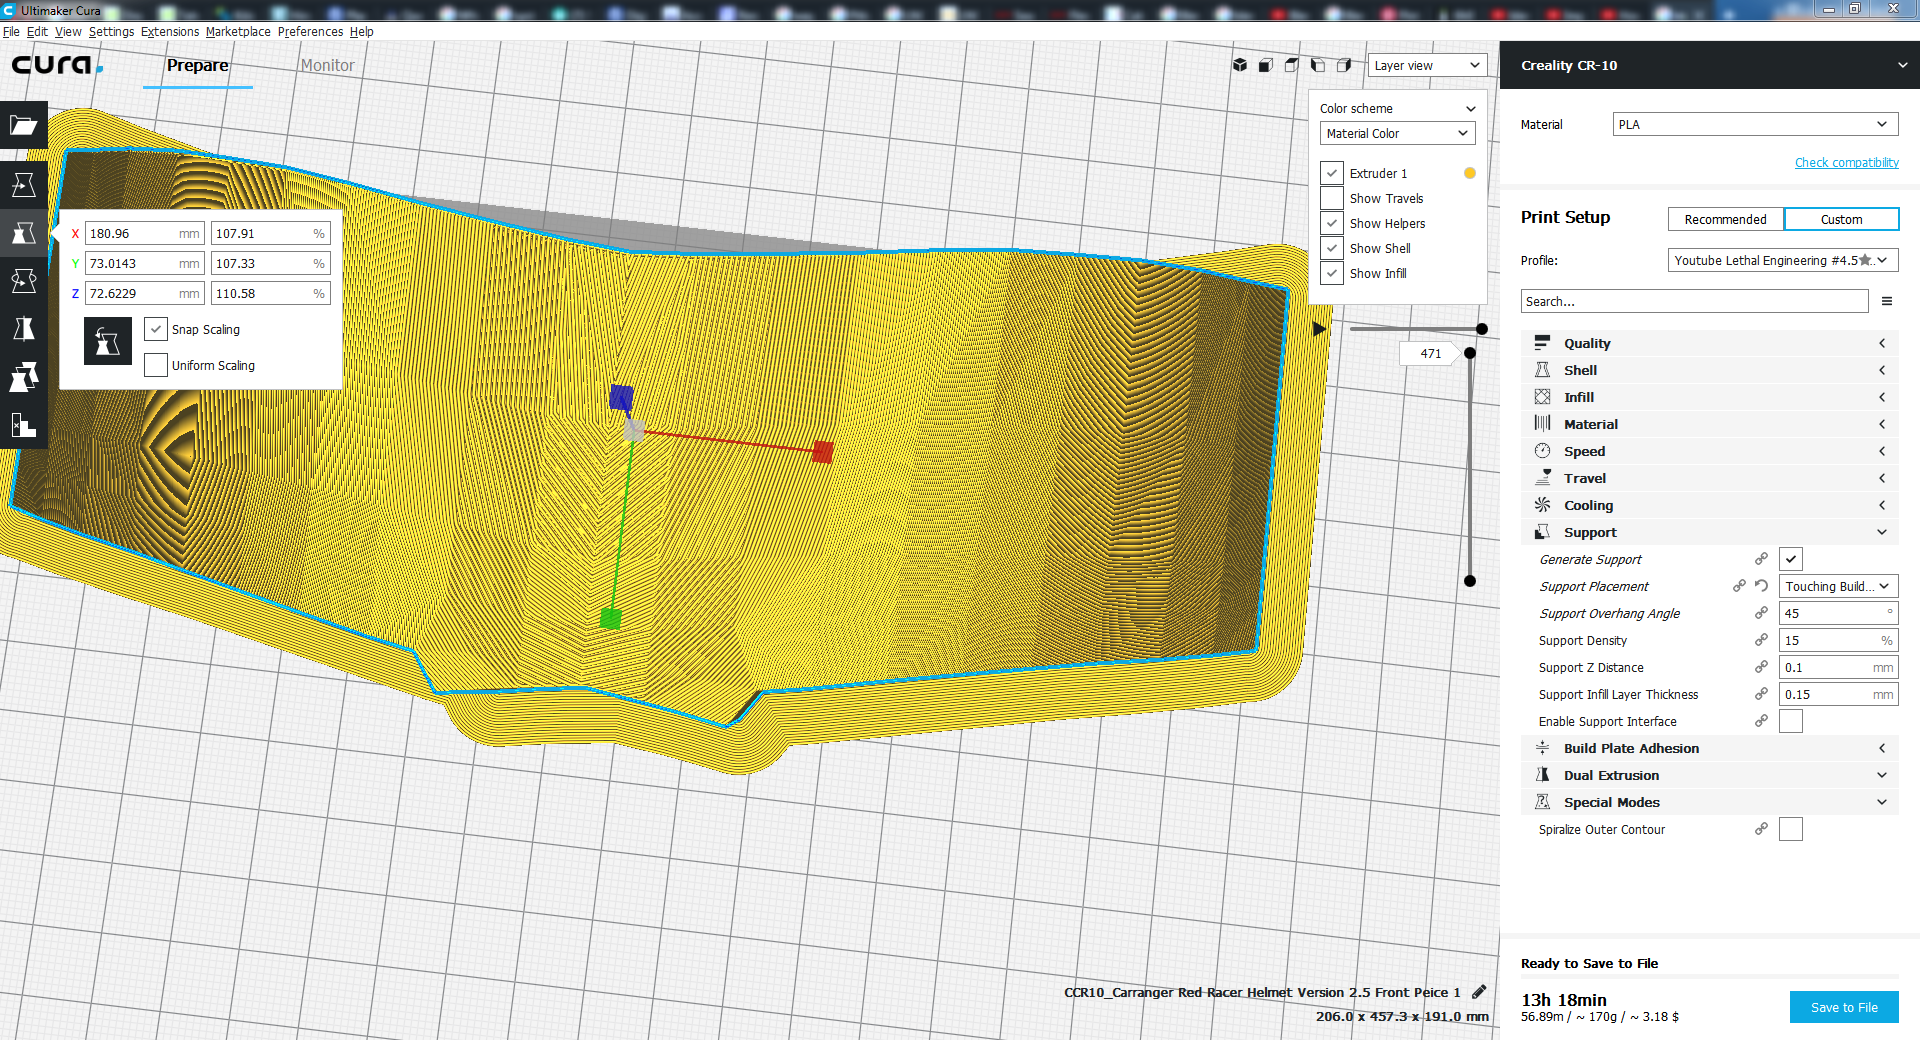Enable Uniform Scaling checkbox

(x=156, y=365)
